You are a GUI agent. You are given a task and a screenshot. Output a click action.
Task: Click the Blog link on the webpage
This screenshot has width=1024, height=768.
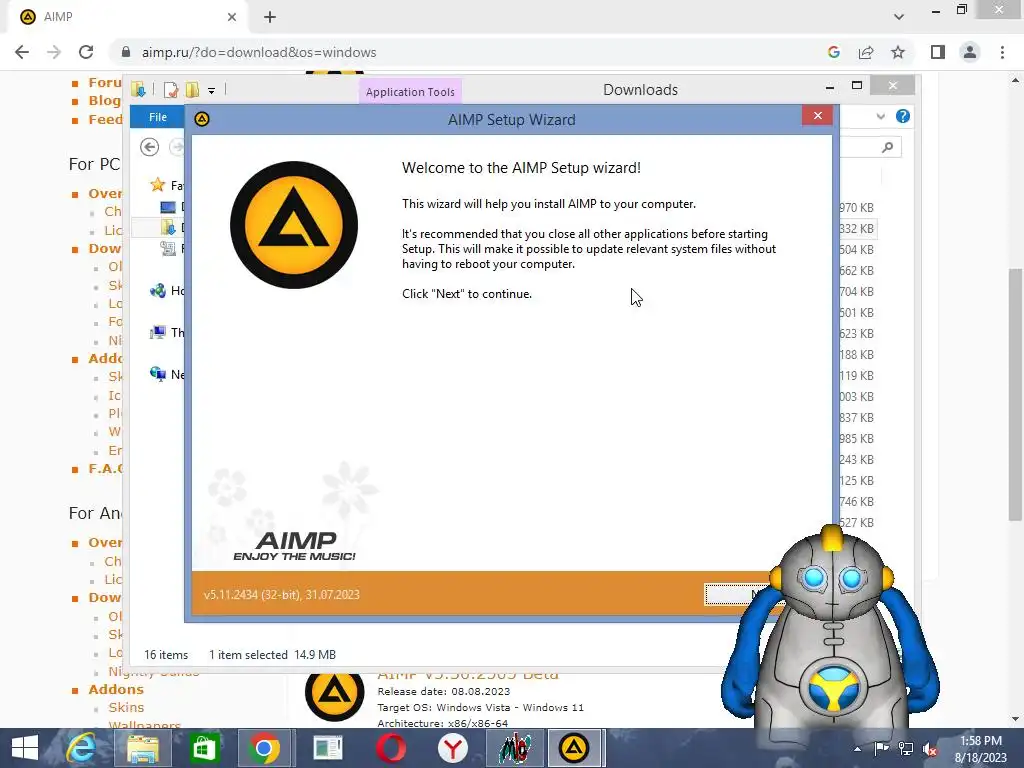point(104,101)
